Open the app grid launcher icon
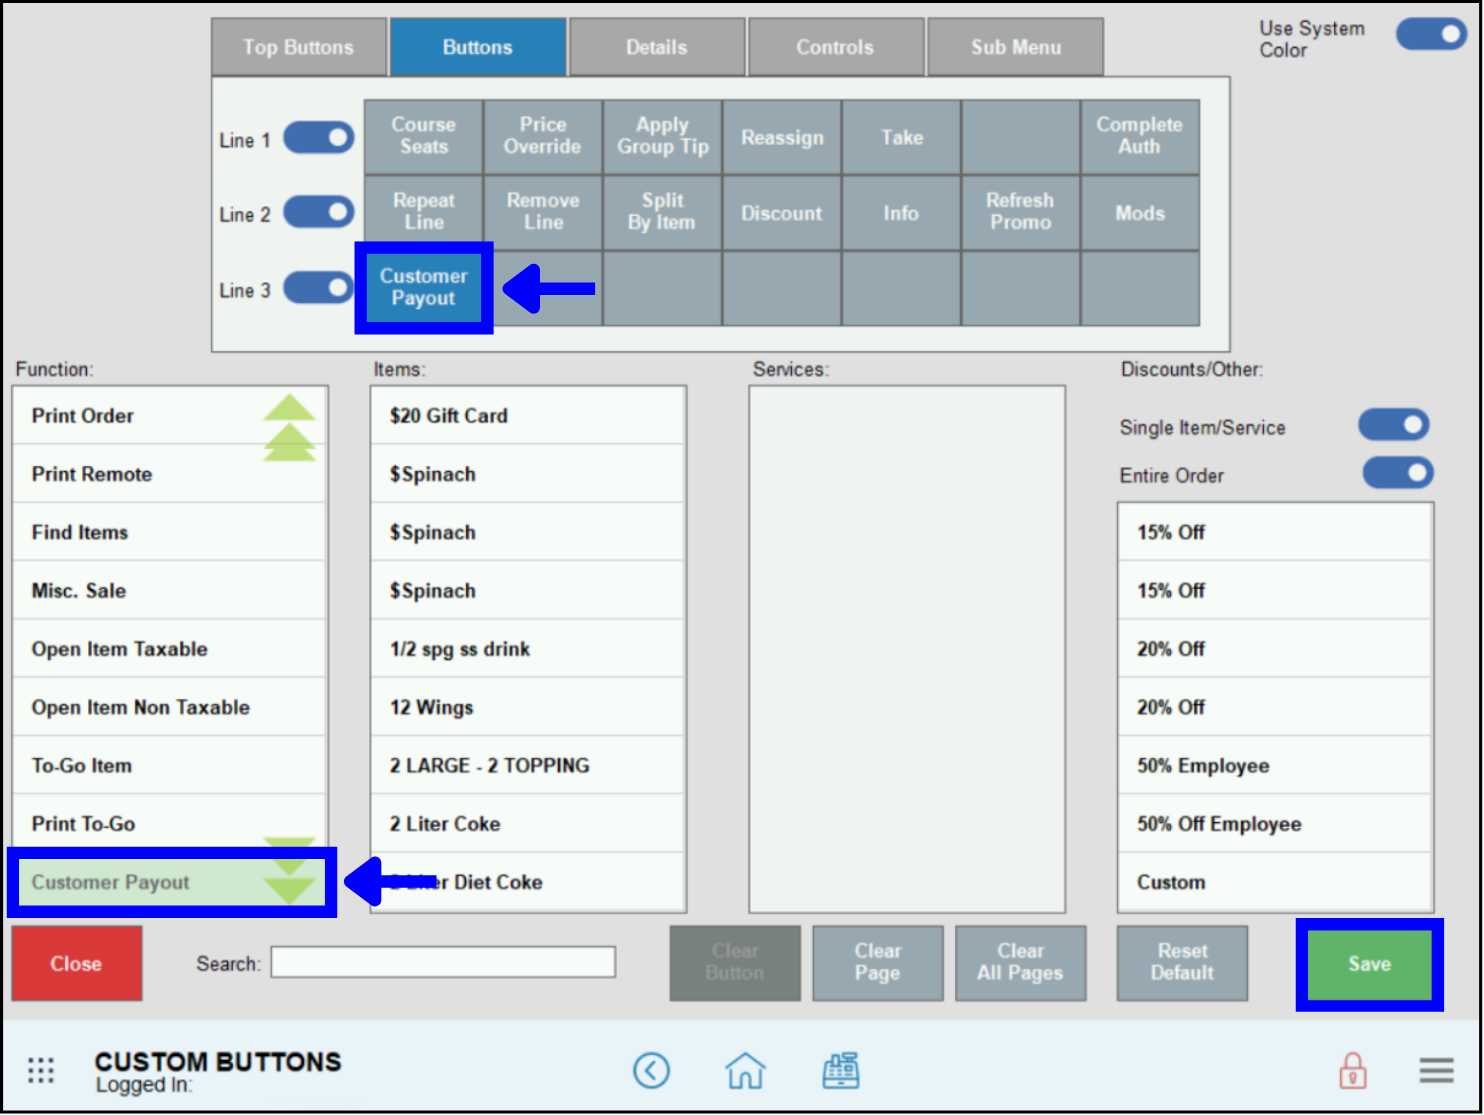The height and width of the screenshot is (1115, 1484). point(41,1070)
